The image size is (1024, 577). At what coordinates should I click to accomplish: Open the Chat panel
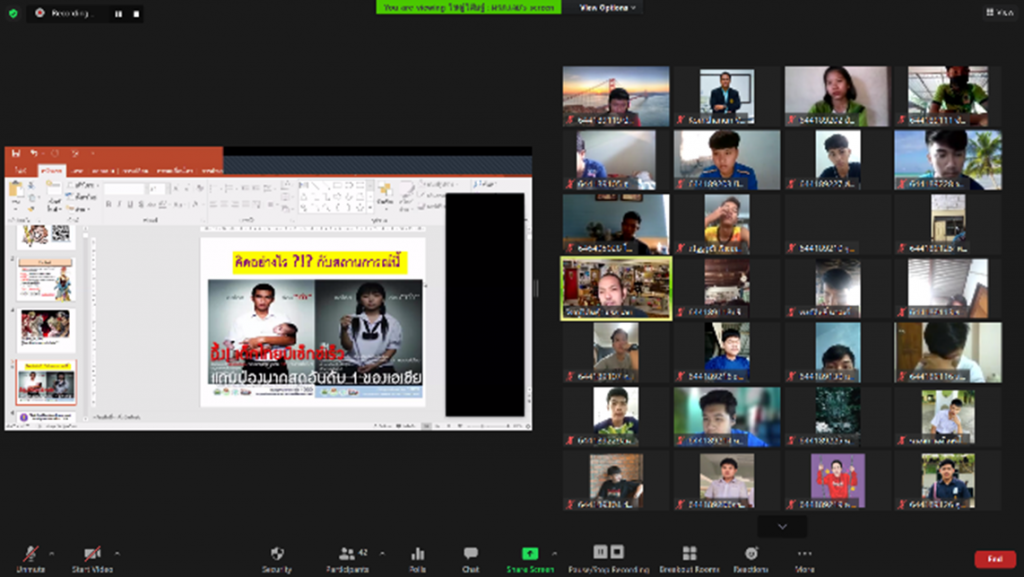[470, 557]
